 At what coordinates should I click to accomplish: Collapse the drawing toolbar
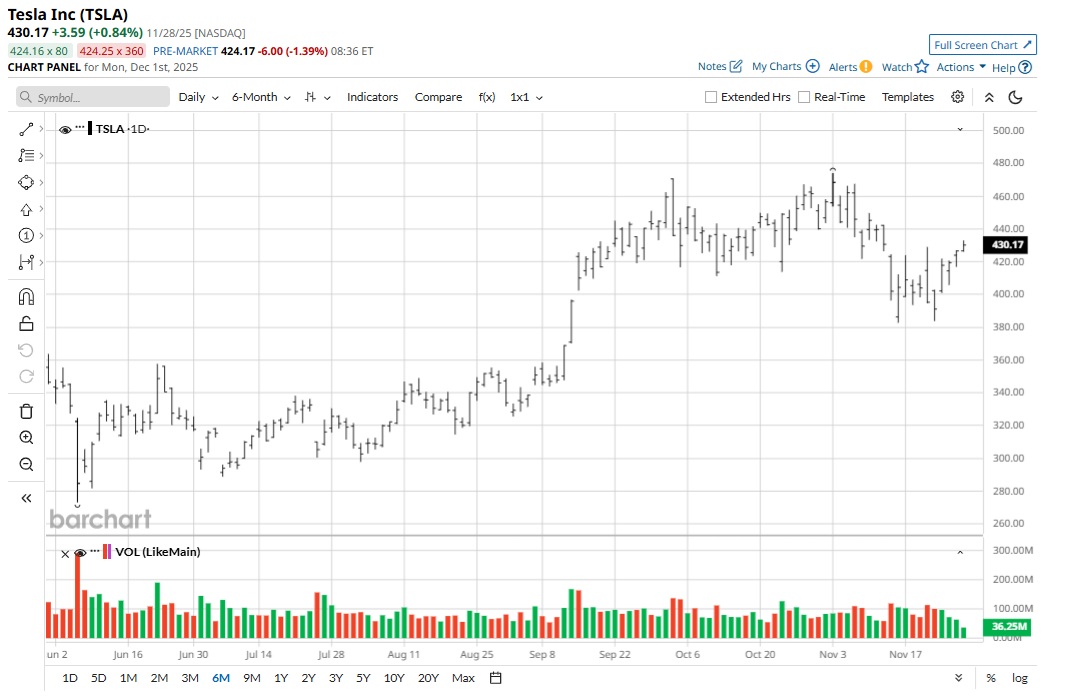26,498
